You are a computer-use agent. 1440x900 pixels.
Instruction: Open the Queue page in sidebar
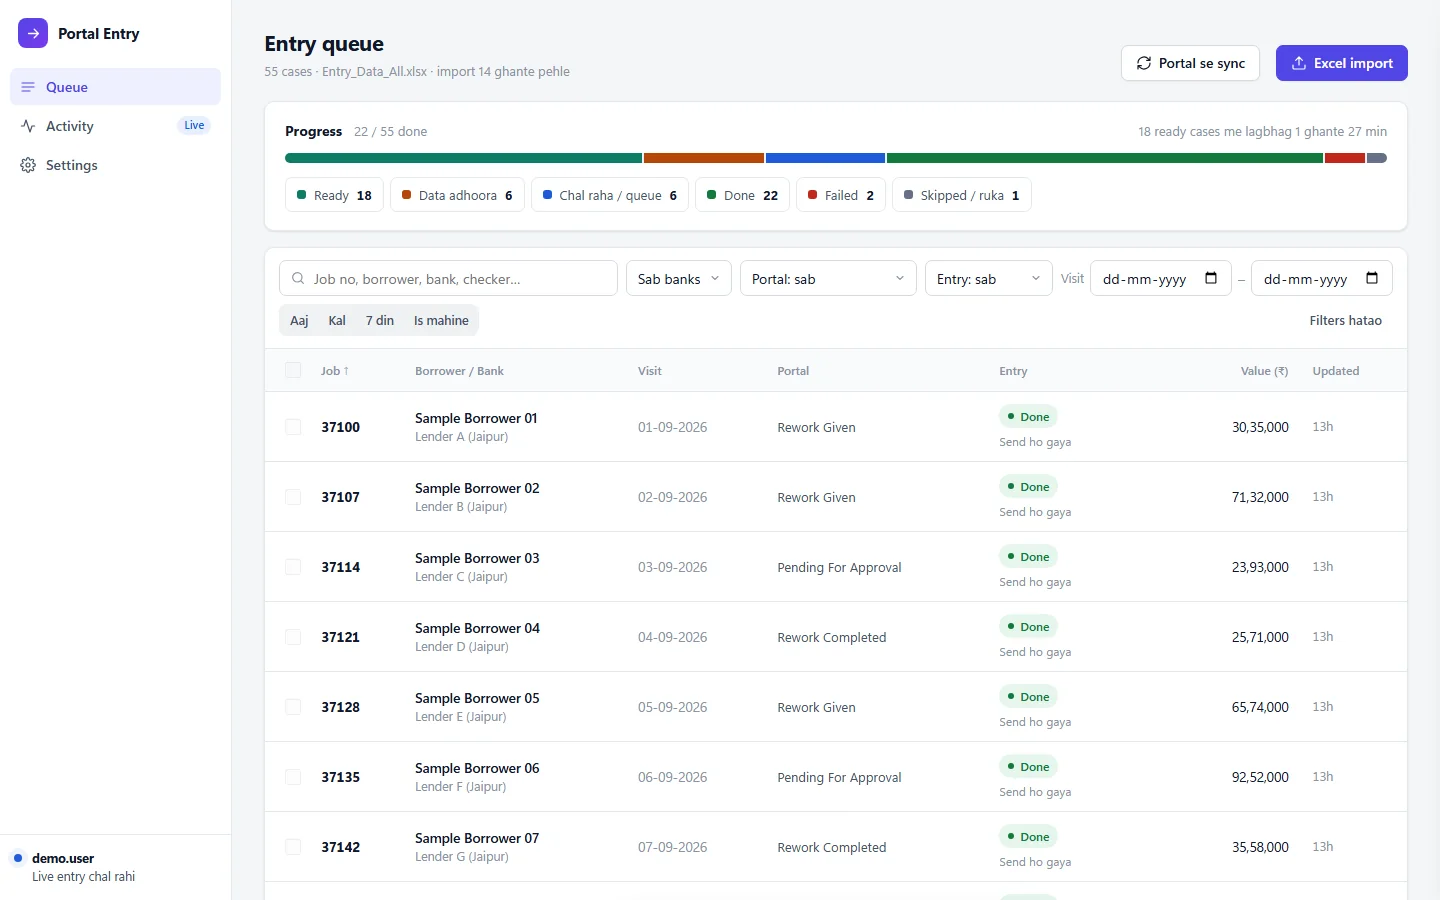click(115, 87)
